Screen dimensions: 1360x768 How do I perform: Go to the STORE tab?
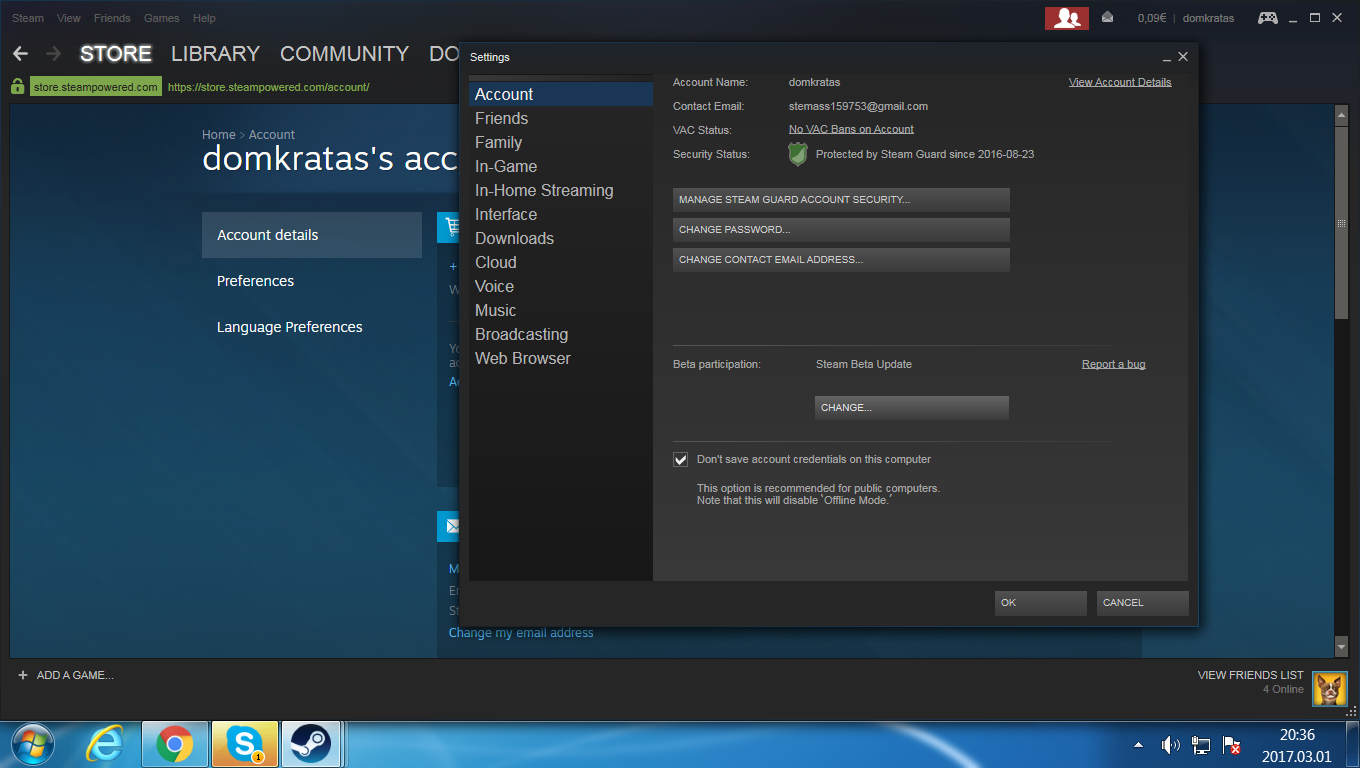click(x=116, y=54)
